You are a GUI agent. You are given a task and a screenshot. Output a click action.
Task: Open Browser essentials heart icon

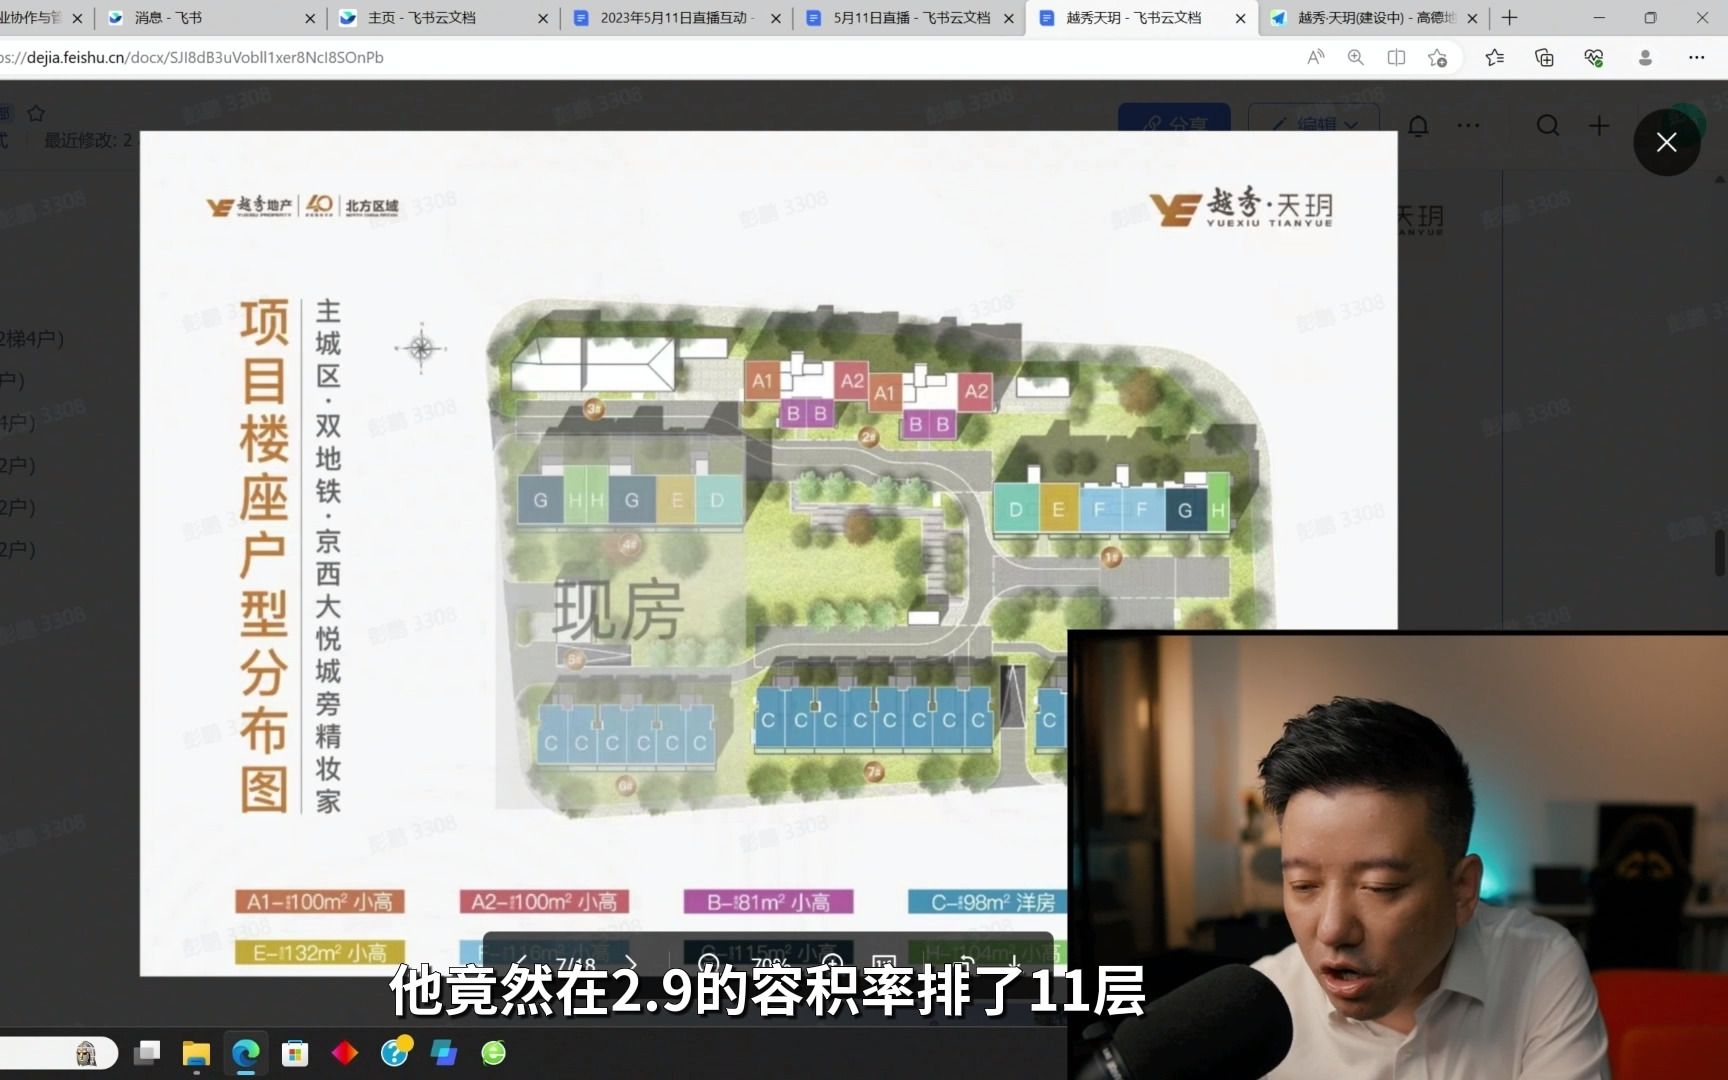[x=1594, y=58]
